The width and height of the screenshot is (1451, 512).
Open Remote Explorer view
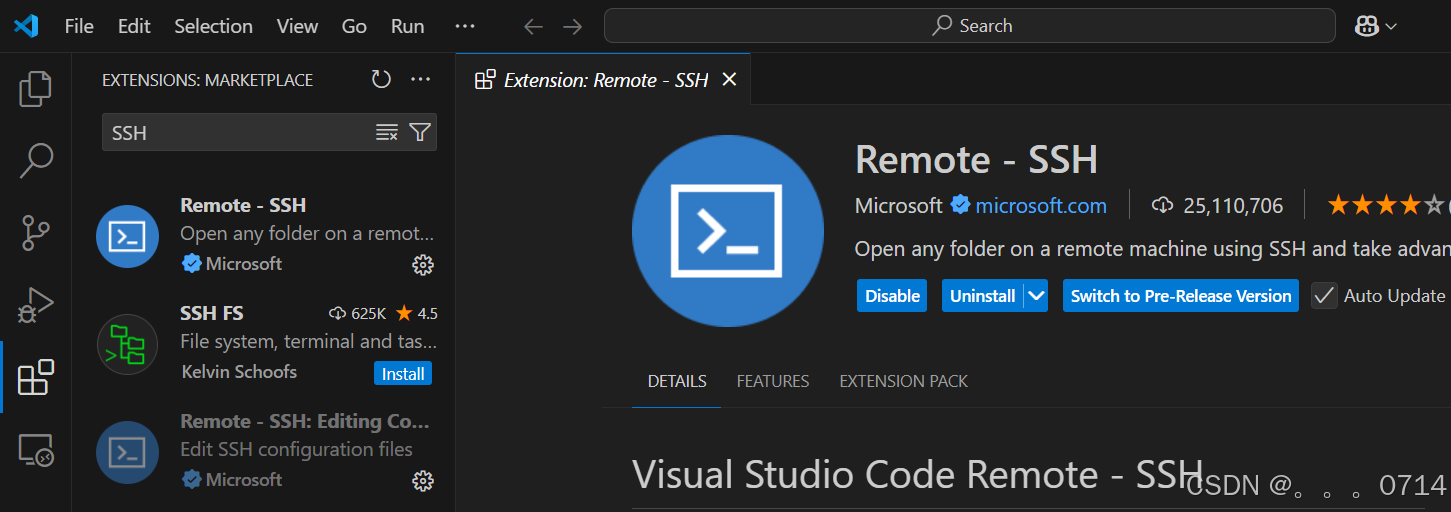click(36, 450)
